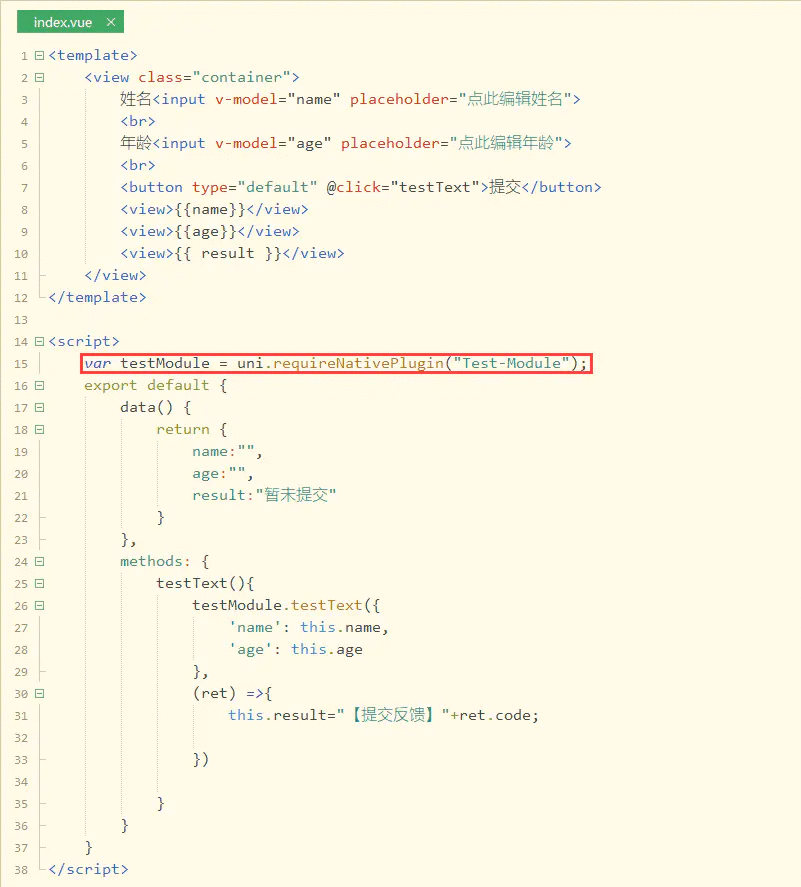Click the closing </script> tag
Viewport: 801px width, 887px height.
point(88,869)
